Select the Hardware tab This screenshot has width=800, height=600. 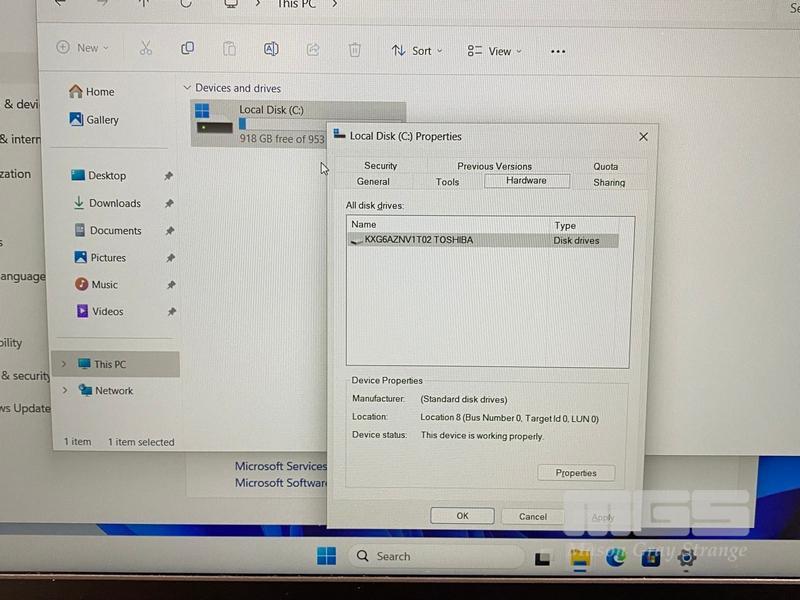527,181
